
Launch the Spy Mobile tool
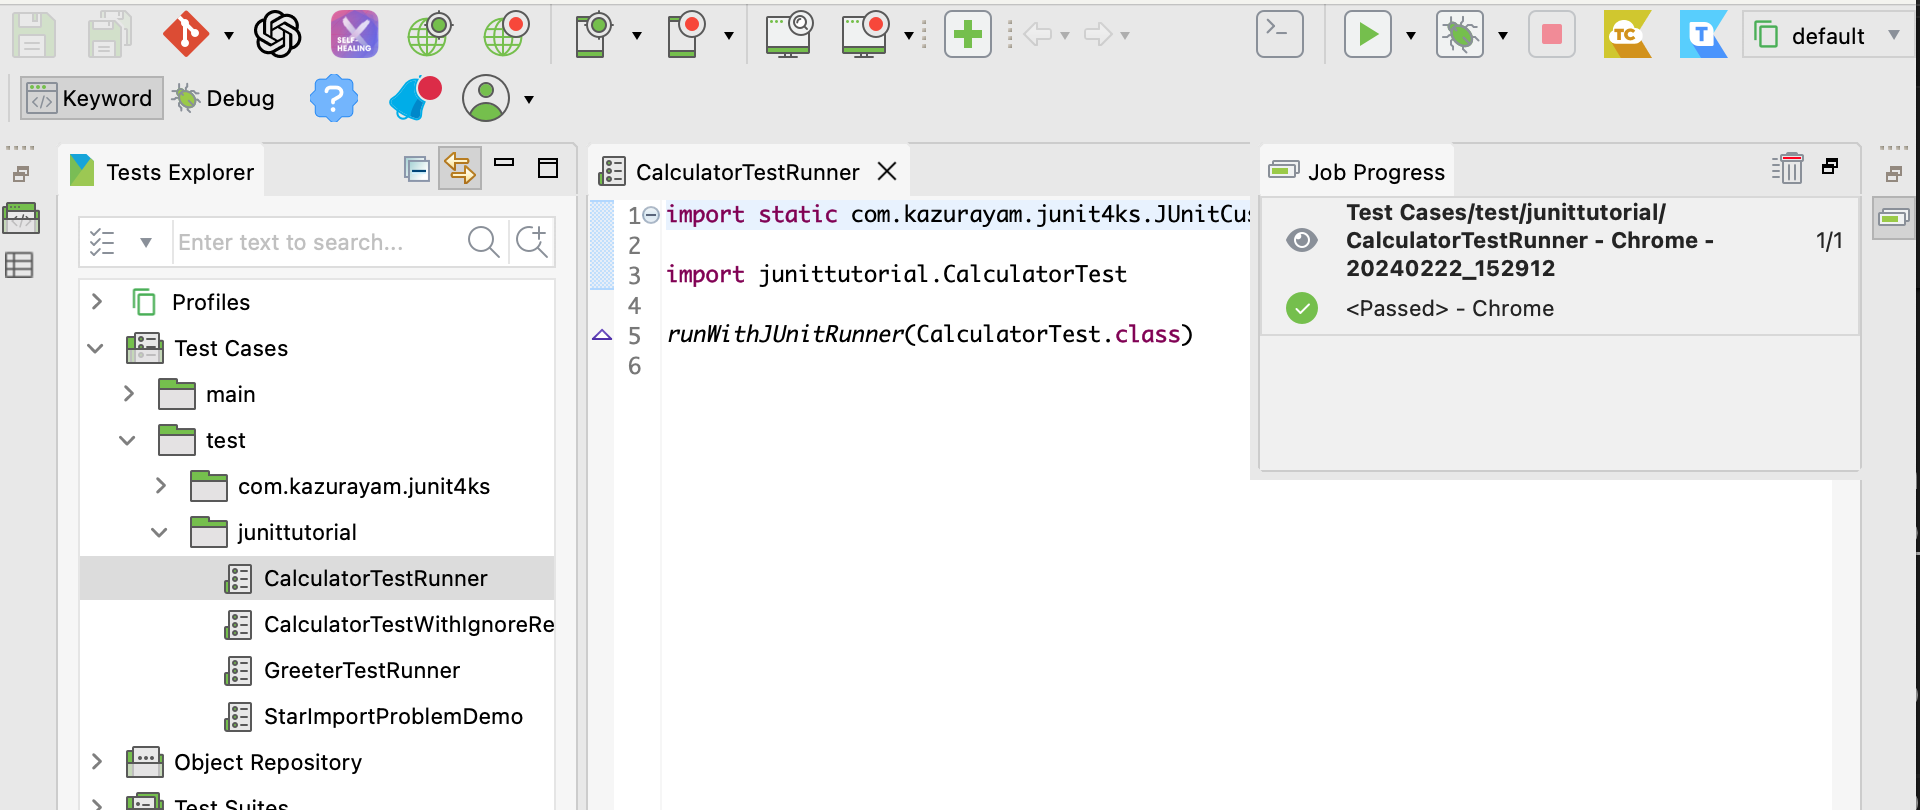click(x=594, y=35)
